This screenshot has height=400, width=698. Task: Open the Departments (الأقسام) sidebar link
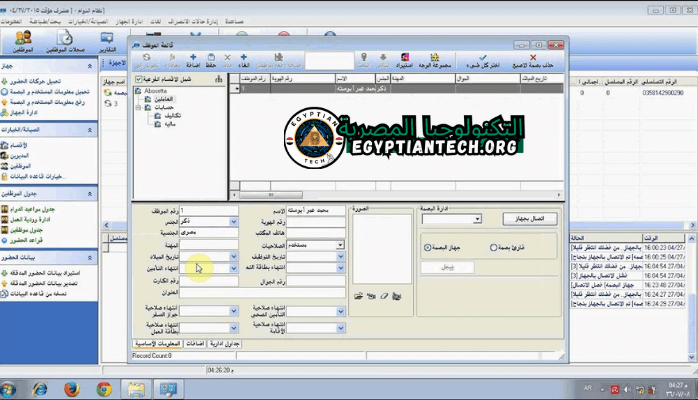tap(19, 145)
